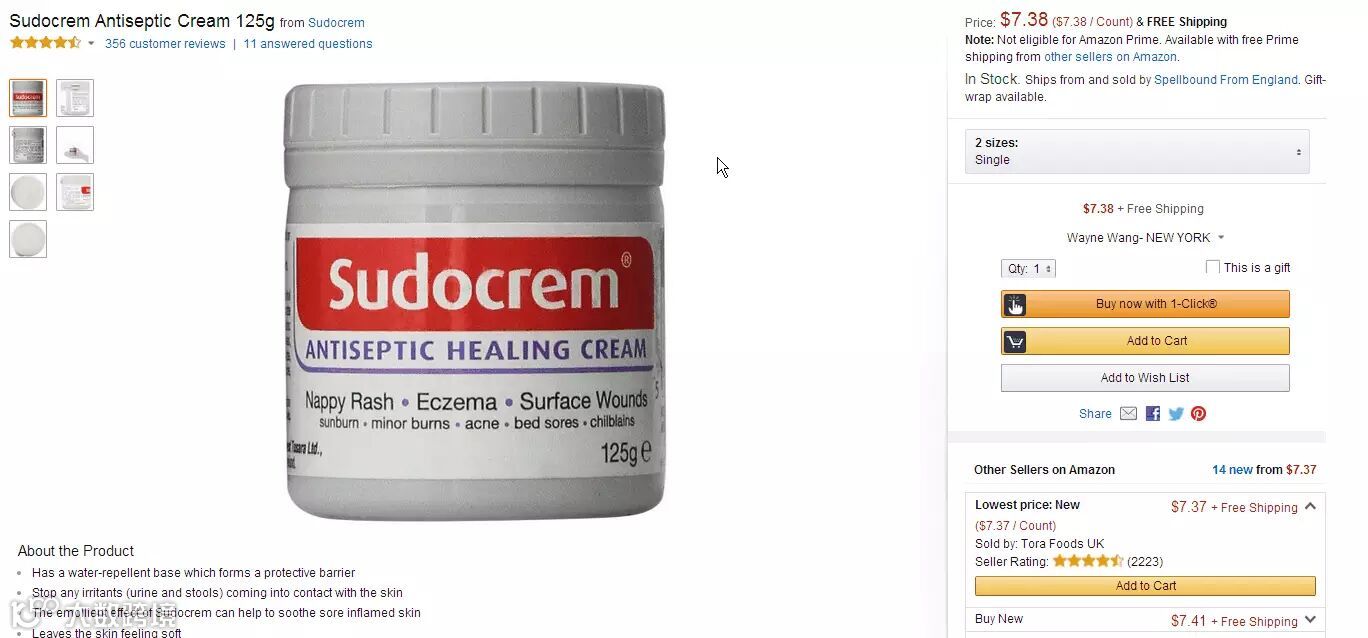Screen dimensions: 1368x638
Task: Collapse the Lowest price: New offer
Action: coord(1310,506)
